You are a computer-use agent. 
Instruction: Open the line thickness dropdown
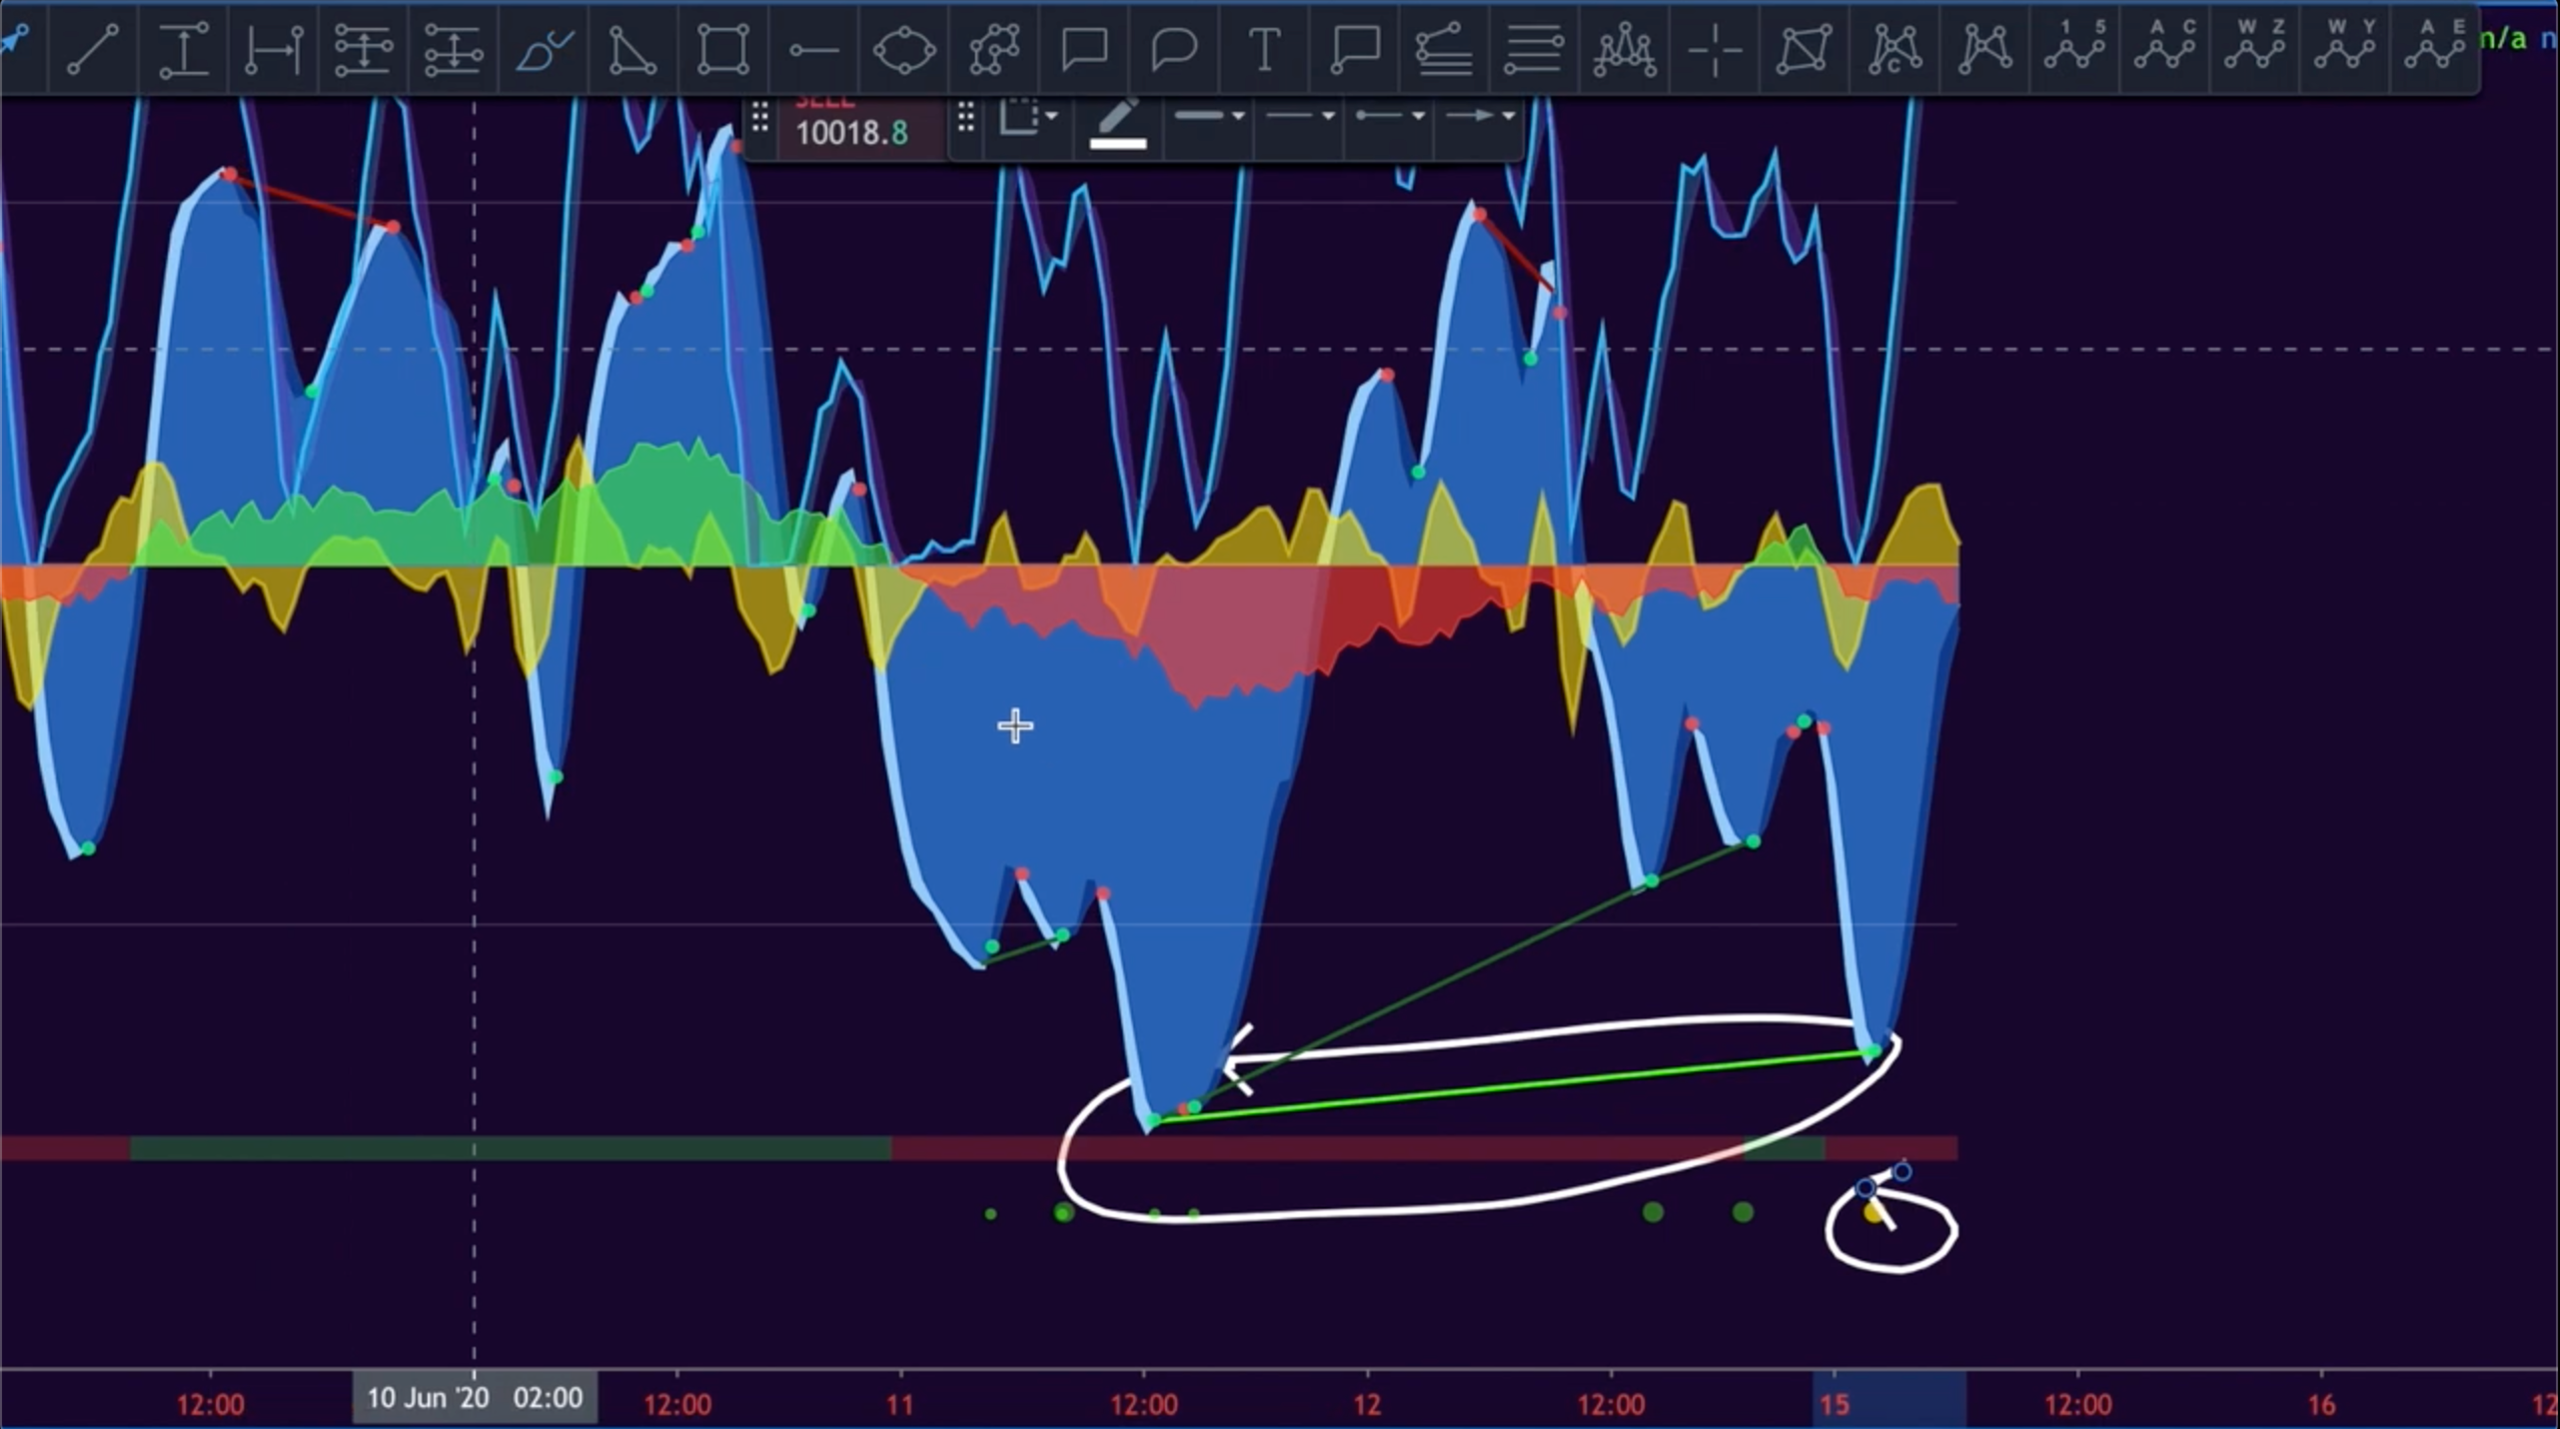tap(1209, 117)
